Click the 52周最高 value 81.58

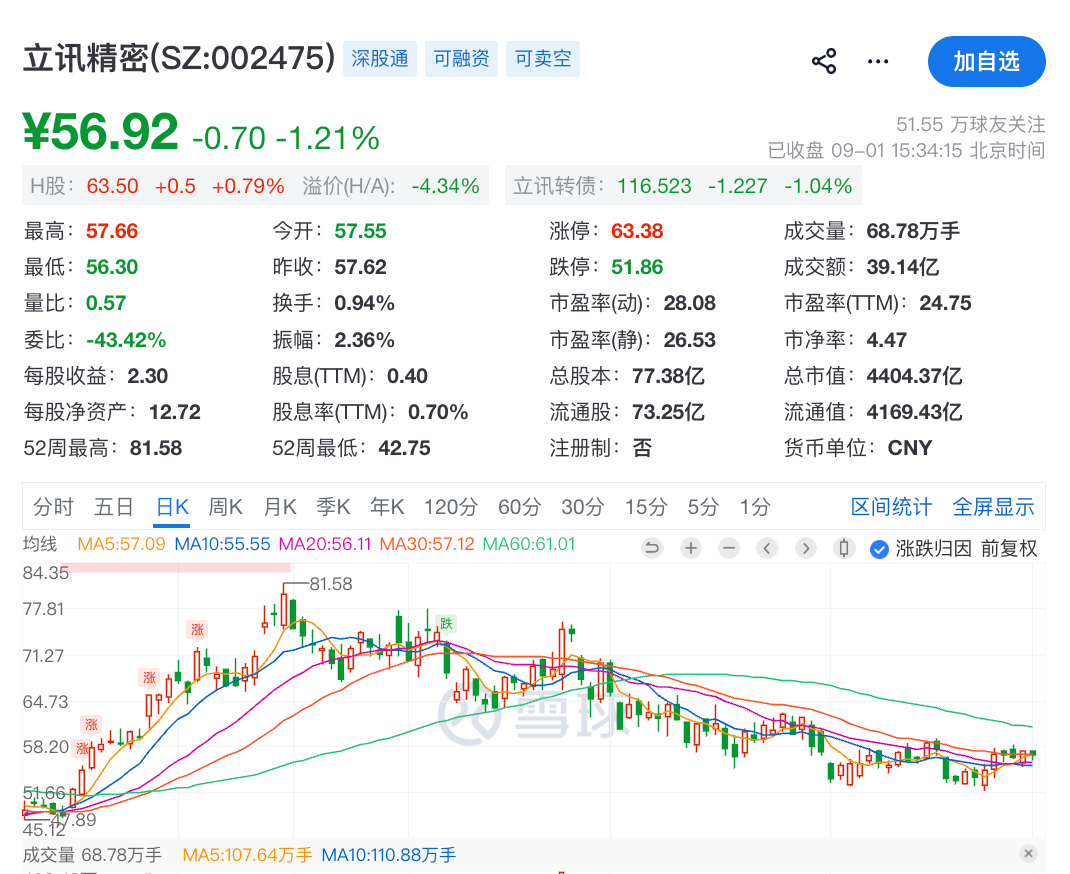156,448
